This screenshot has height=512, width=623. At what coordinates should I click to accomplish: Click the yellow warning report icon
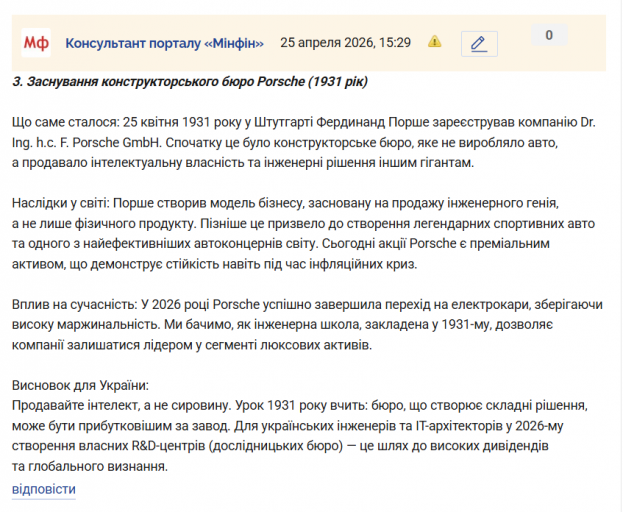pos(434,41)
